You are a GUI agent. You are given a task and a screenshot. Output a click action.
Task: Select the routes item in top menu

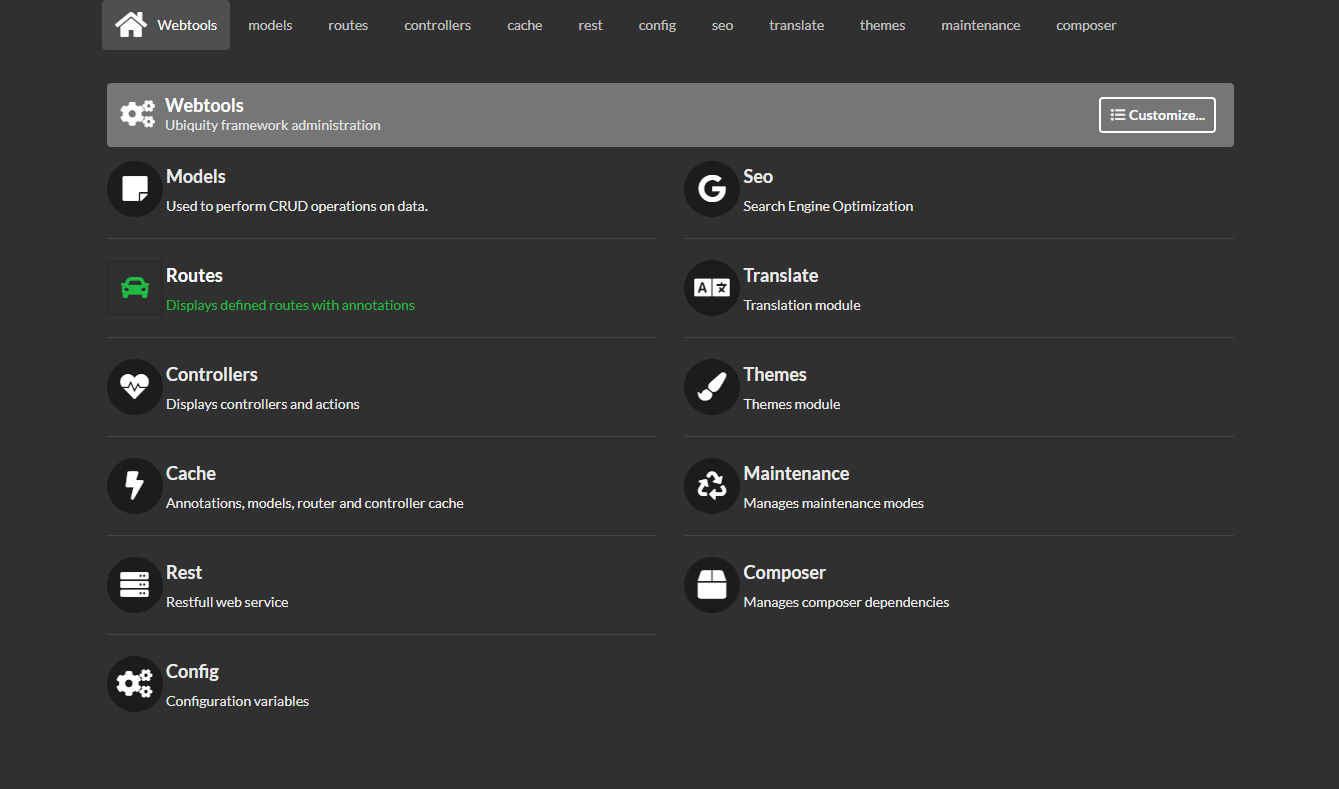coord(348,25)
